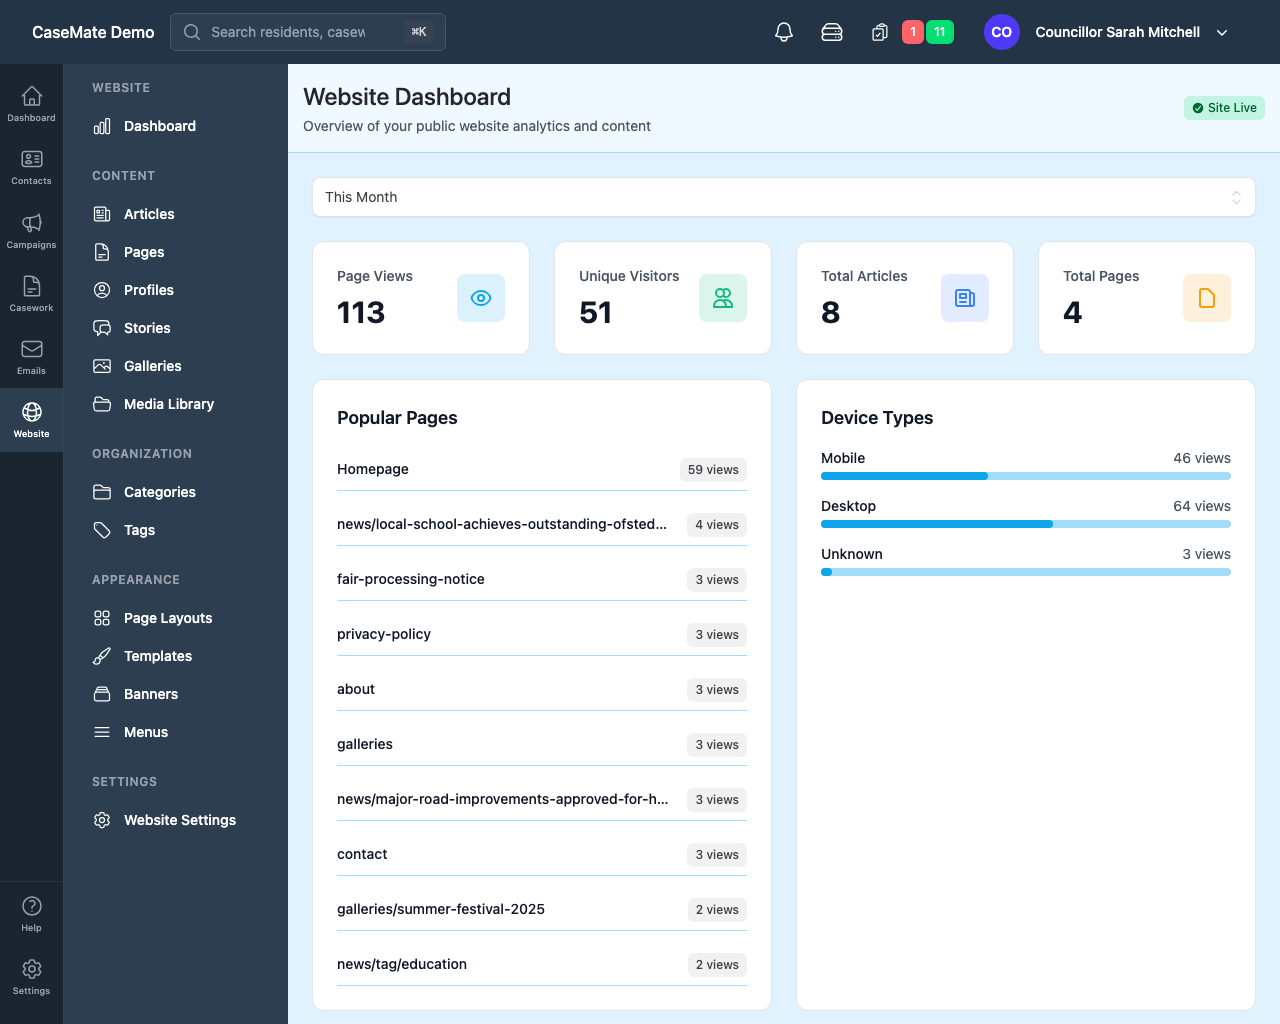Open the tasks clipboard icon in top bar
1280x1024 pixels.
(879, 32)
